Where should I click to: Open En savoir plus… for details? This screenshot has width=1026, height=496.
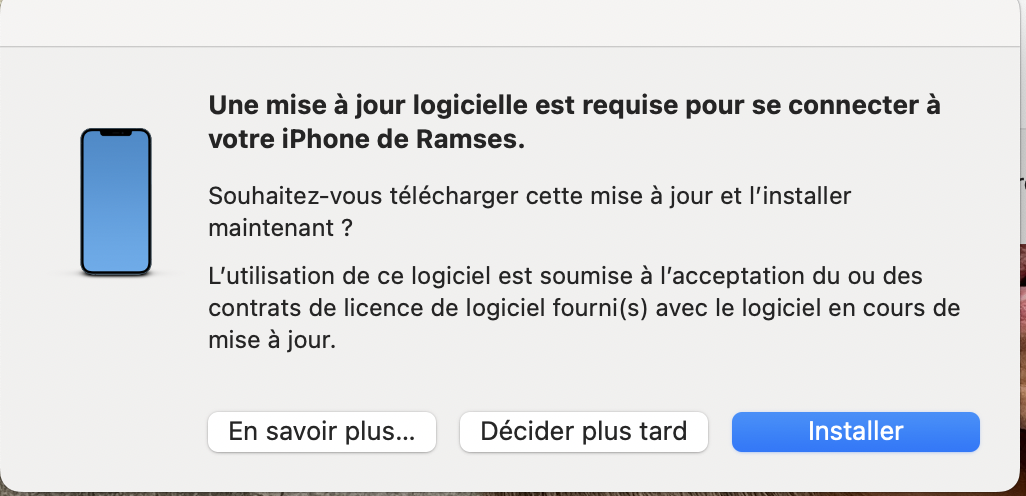point(321,432)
